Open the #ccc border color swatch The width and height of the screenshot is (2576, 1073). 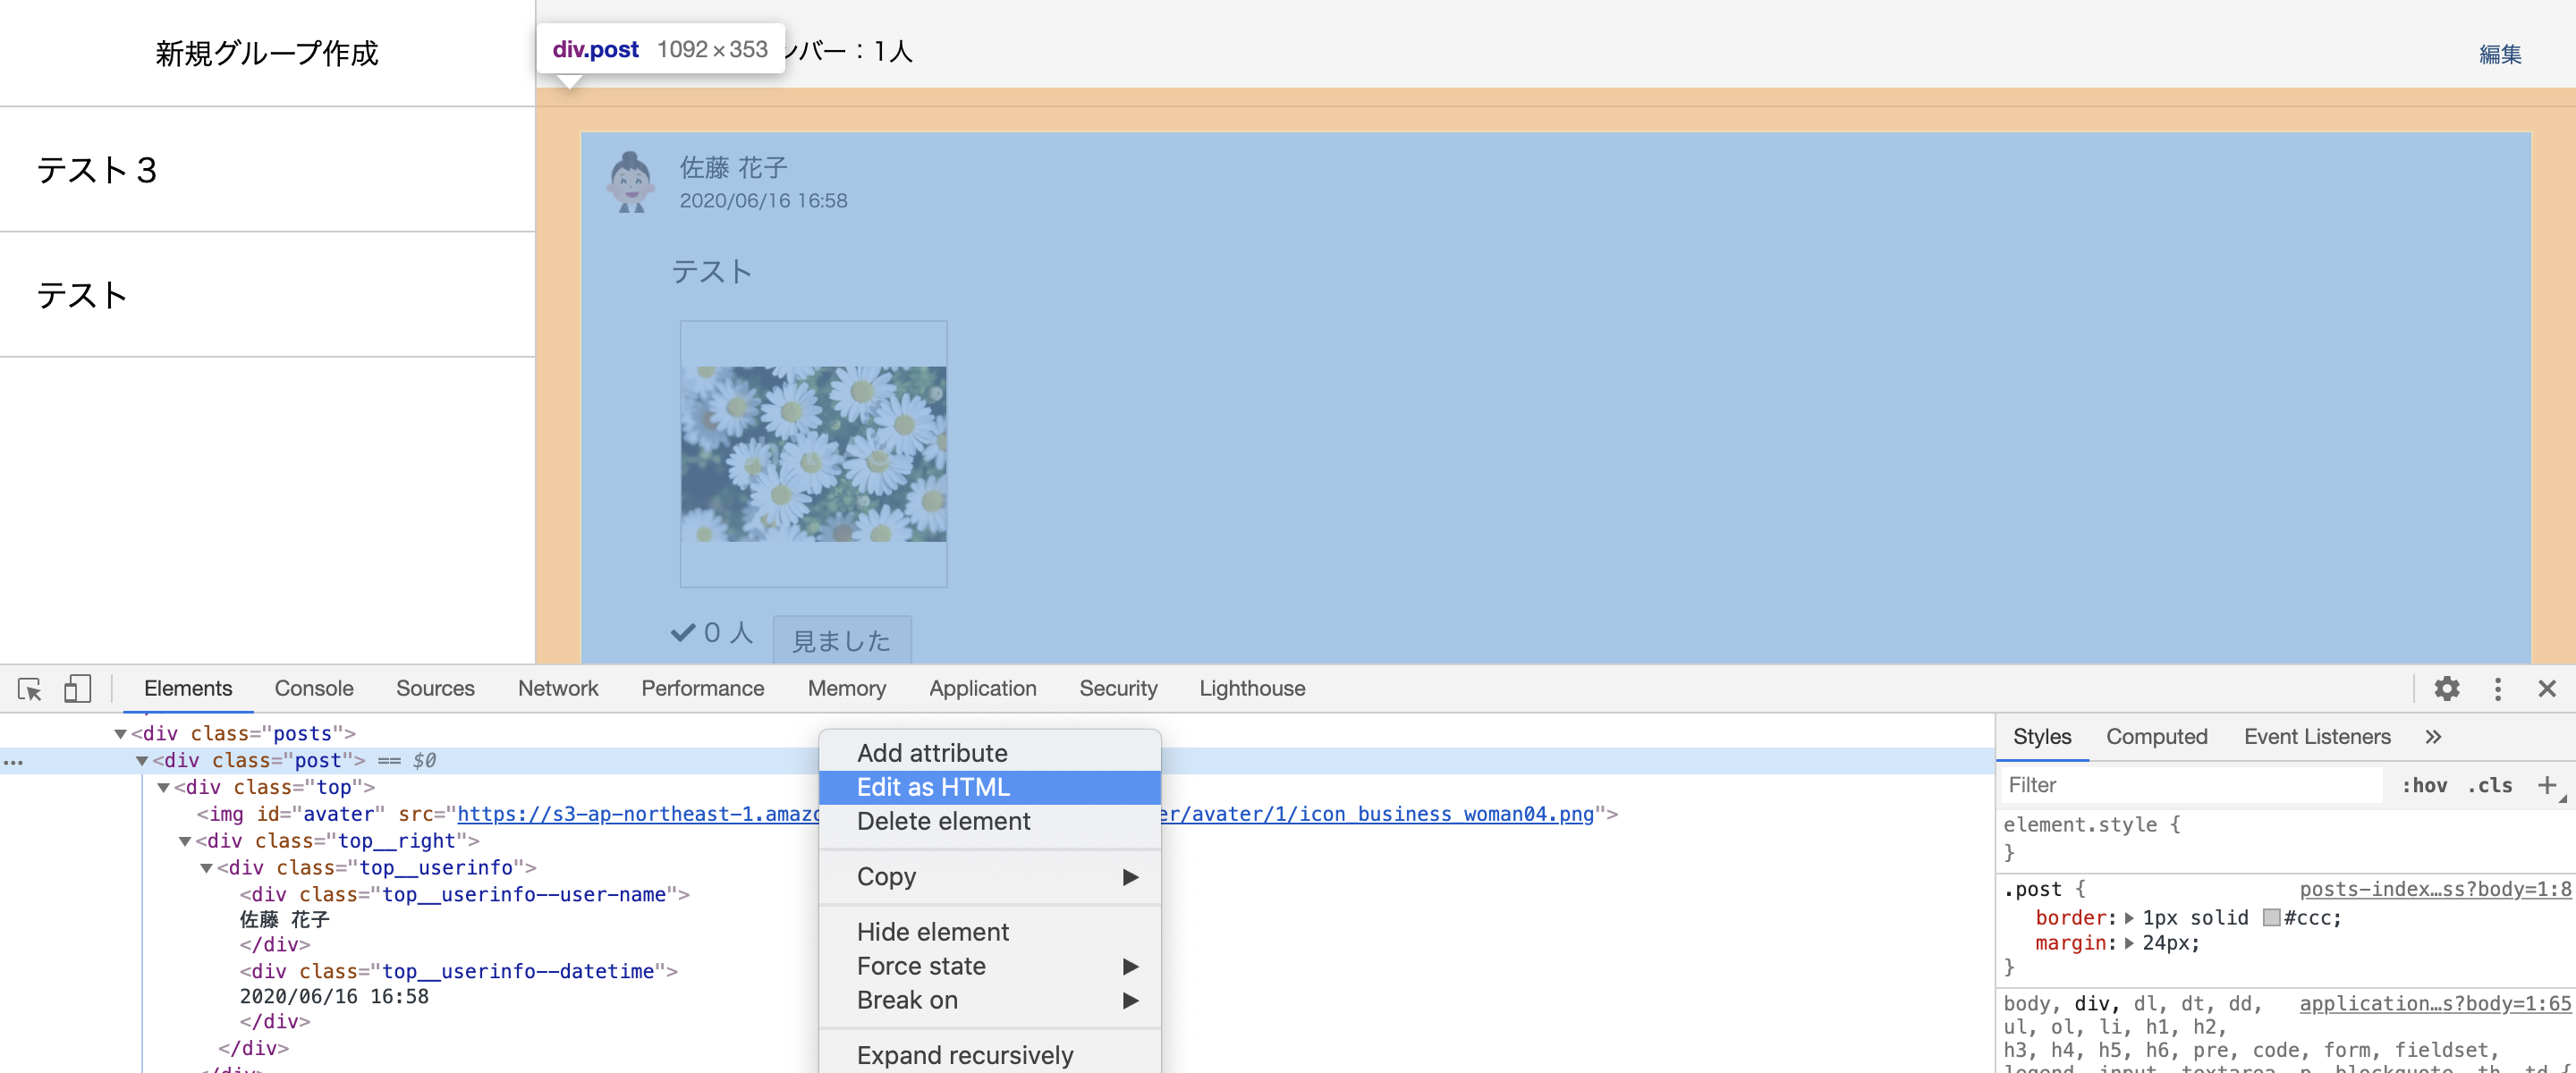click(x=2271, y=918)
